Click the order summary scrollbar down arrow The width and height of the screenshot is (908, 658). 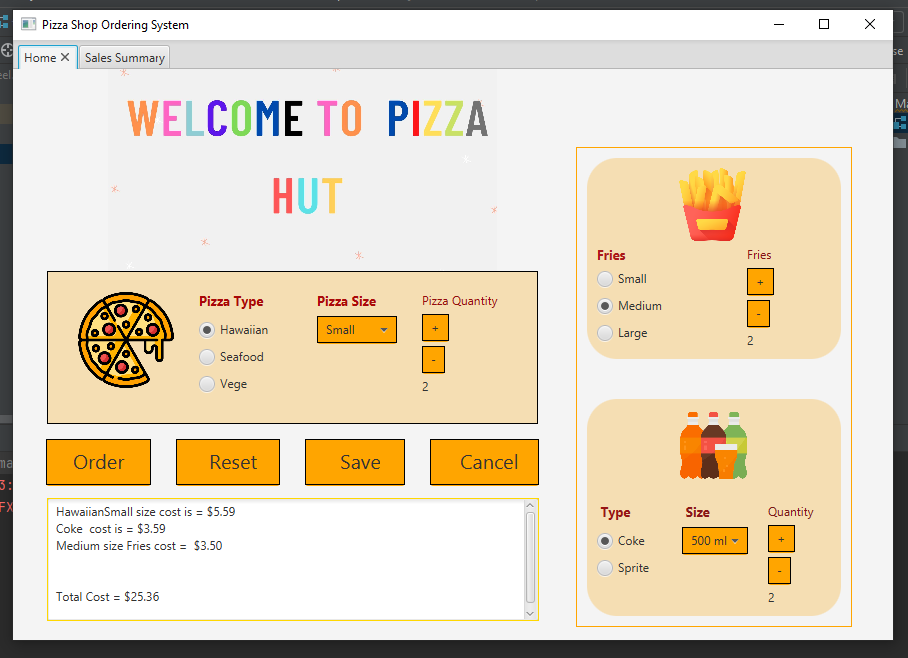click(x=530, y=613)
